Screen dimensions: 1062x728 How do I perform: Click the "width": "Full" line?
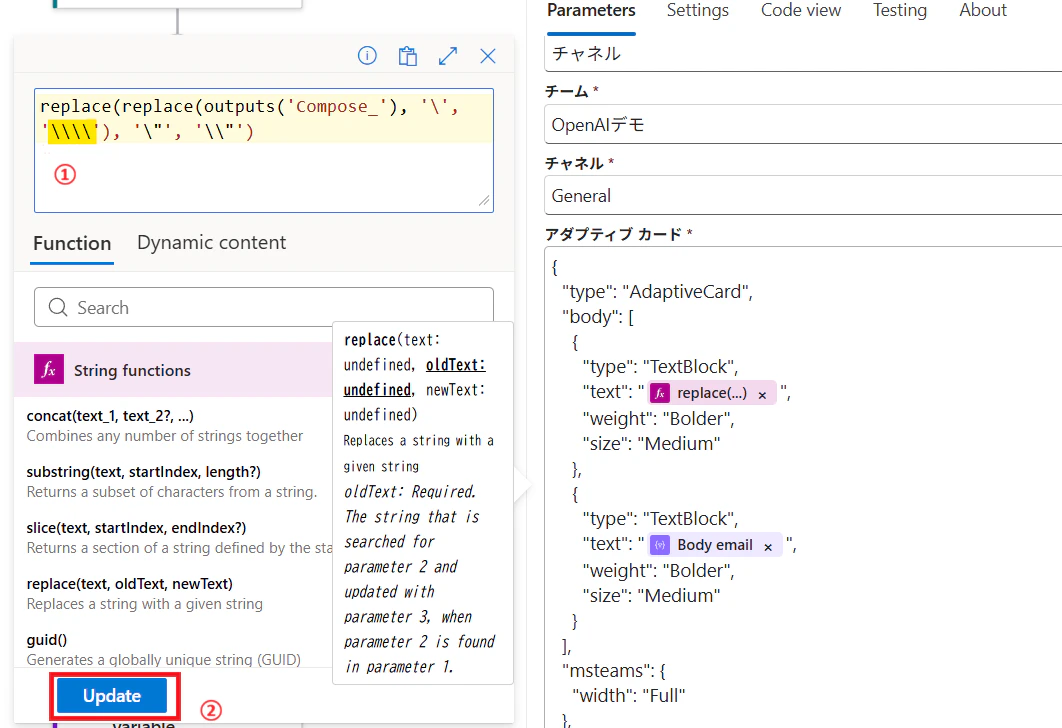click(x=629, y=695)
